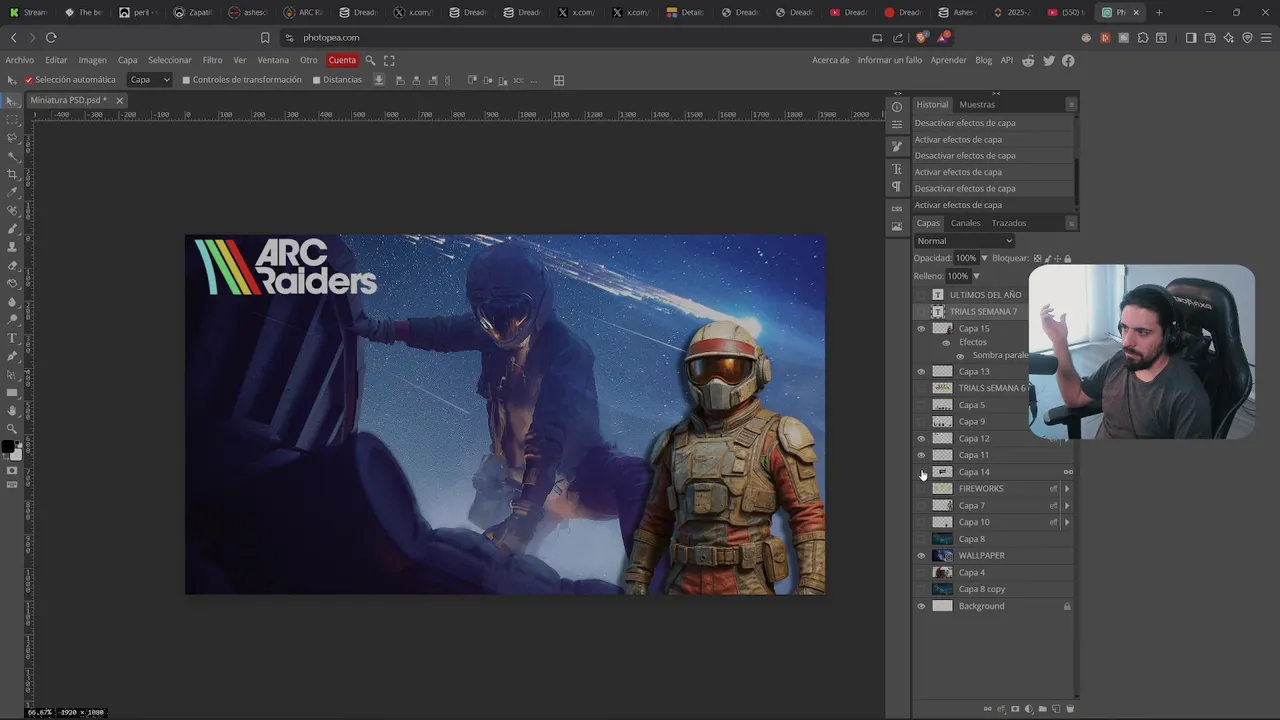
Task: Expand the FIREWORKS layer effects arrow
Action: (x=1067, y=489)
